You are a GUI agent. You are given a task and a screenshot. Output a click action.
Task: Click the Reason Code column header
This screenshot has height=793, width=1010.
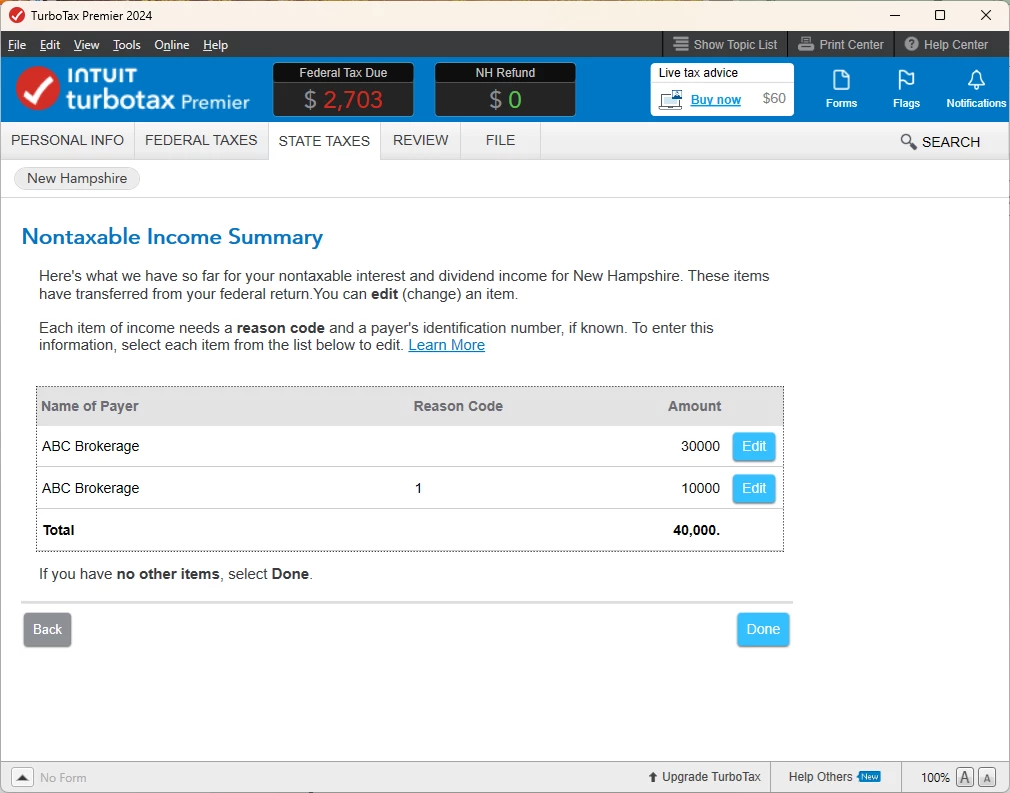458,406
